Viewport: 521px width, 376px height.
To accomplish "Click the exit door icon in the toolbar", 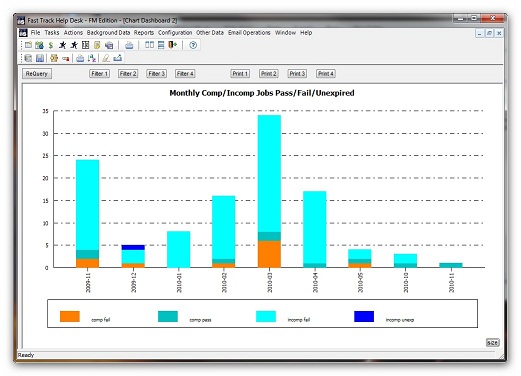I will click(x=172, y=45).
